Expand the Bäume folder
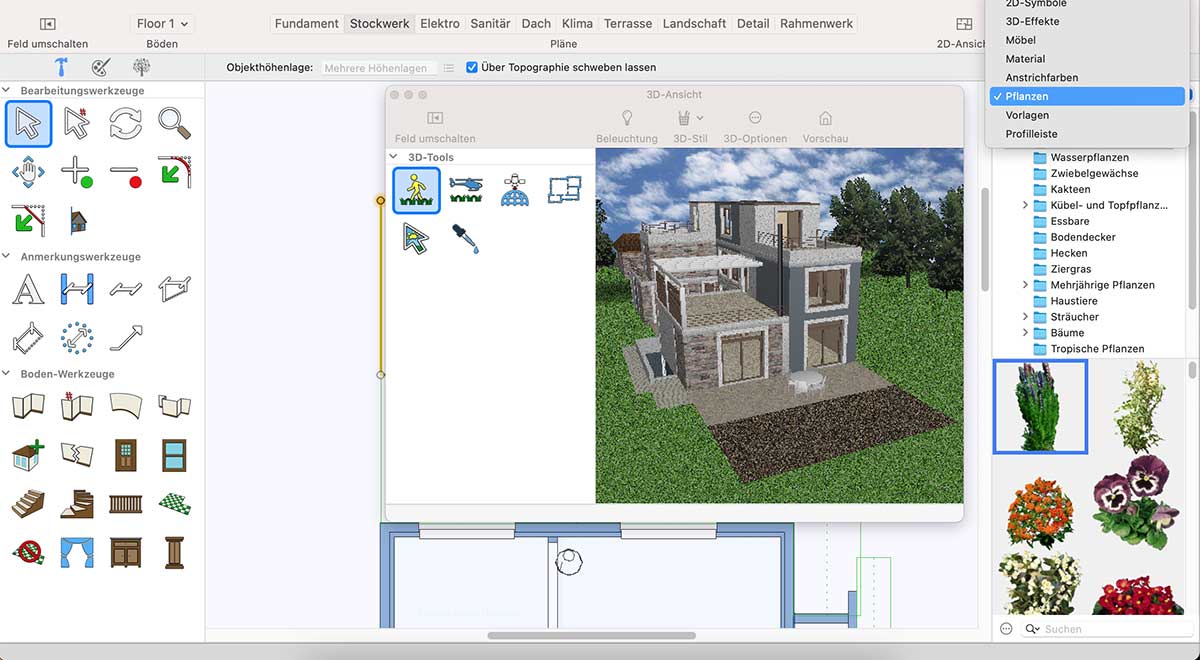The image size is (1200, 660). [1025, 333]
